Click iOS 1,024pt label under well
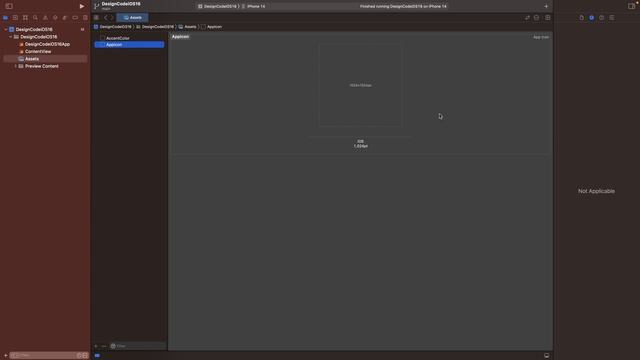Image resolution: width=640 pixels, height=360 pixels. tap(360, 144)
